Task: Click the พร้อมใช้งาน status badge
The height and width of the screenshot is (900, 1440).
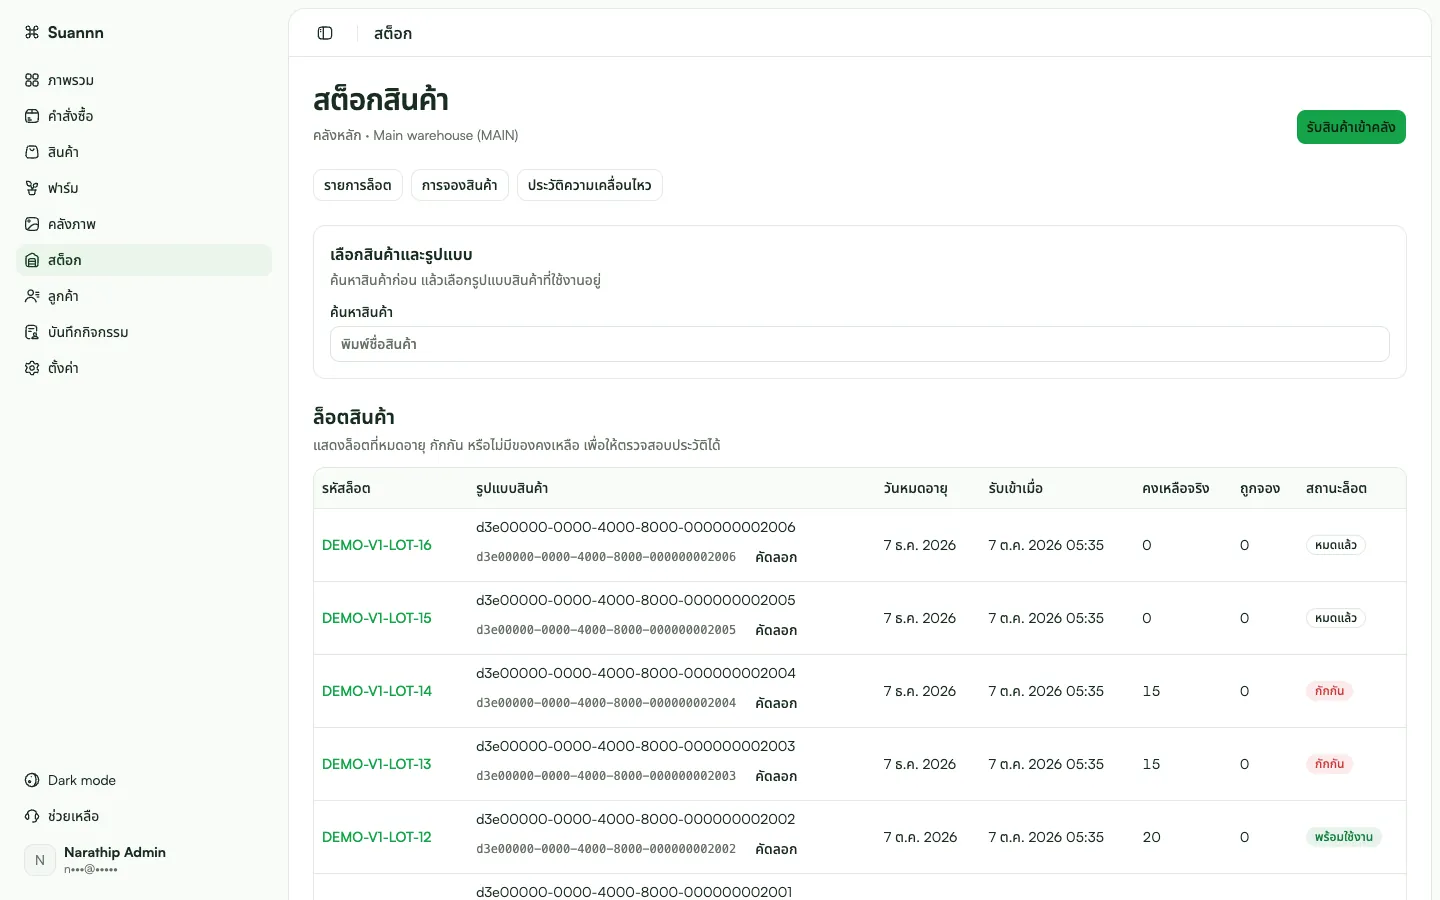Action: [x=1344, y=837]
